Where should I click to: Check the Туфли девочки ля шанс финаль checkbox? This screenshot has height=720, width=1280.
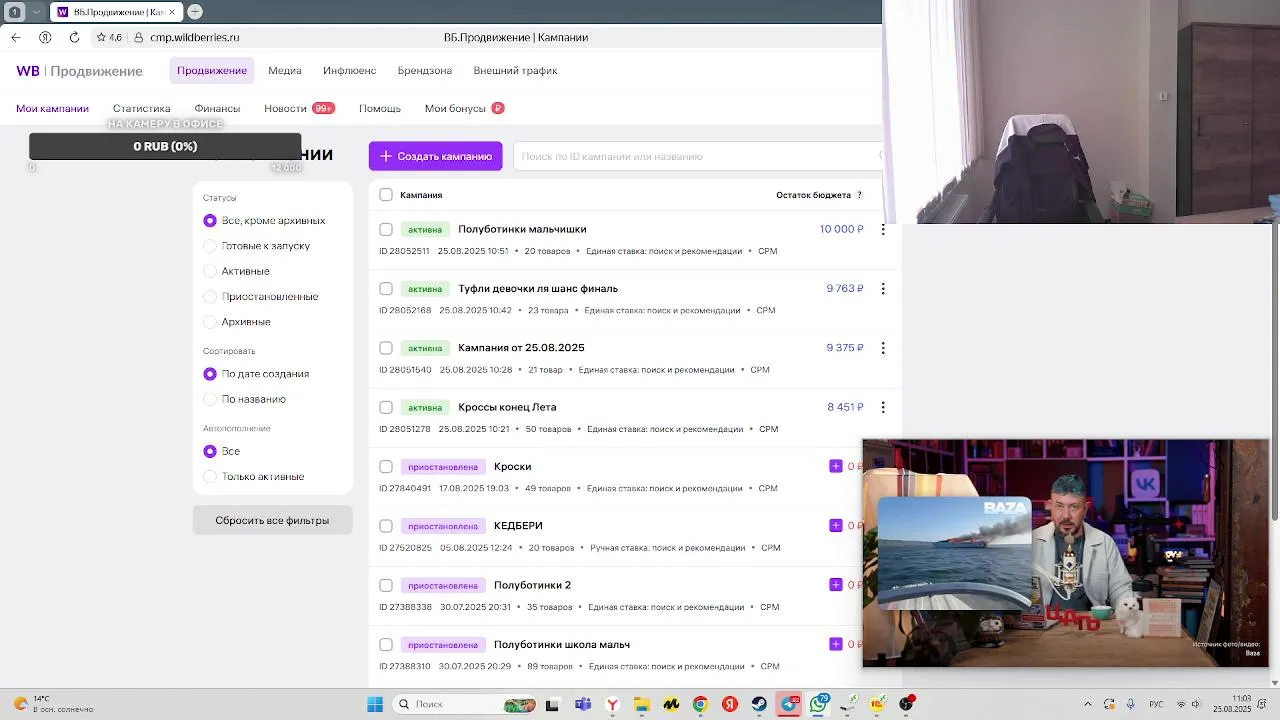coord(386,289)
